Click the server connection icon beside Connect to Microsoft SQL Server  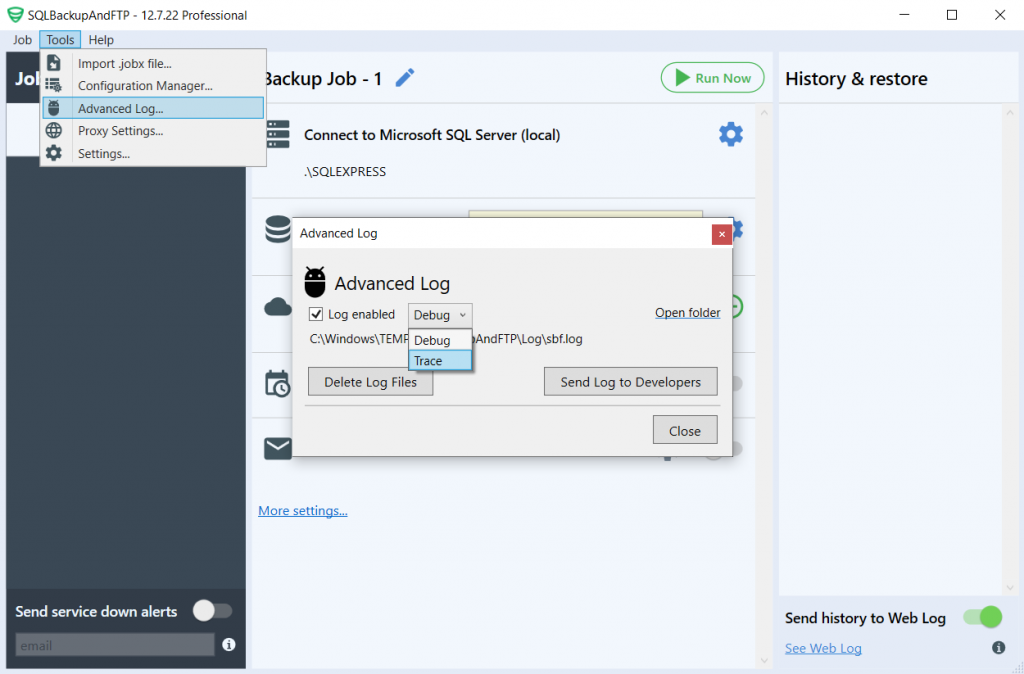click(277, 134)
